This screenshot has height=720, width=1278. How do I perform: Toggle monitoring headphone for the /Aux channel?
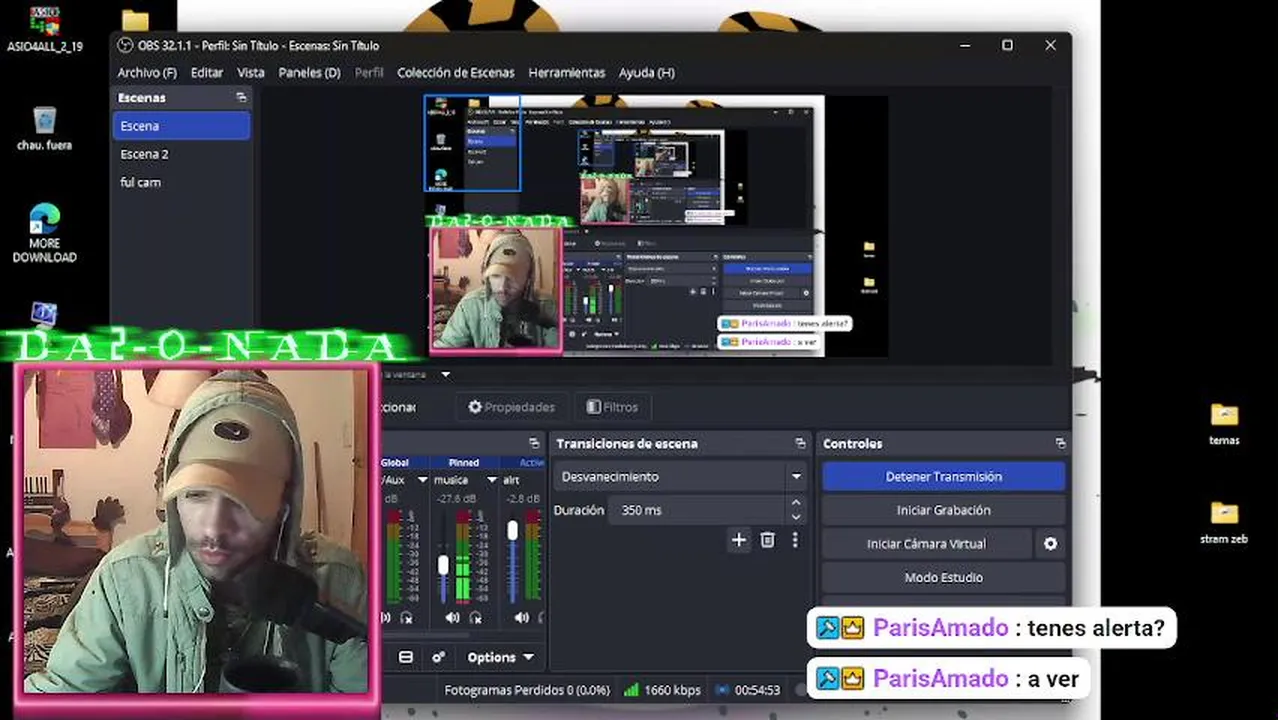[x=405, y=618]
